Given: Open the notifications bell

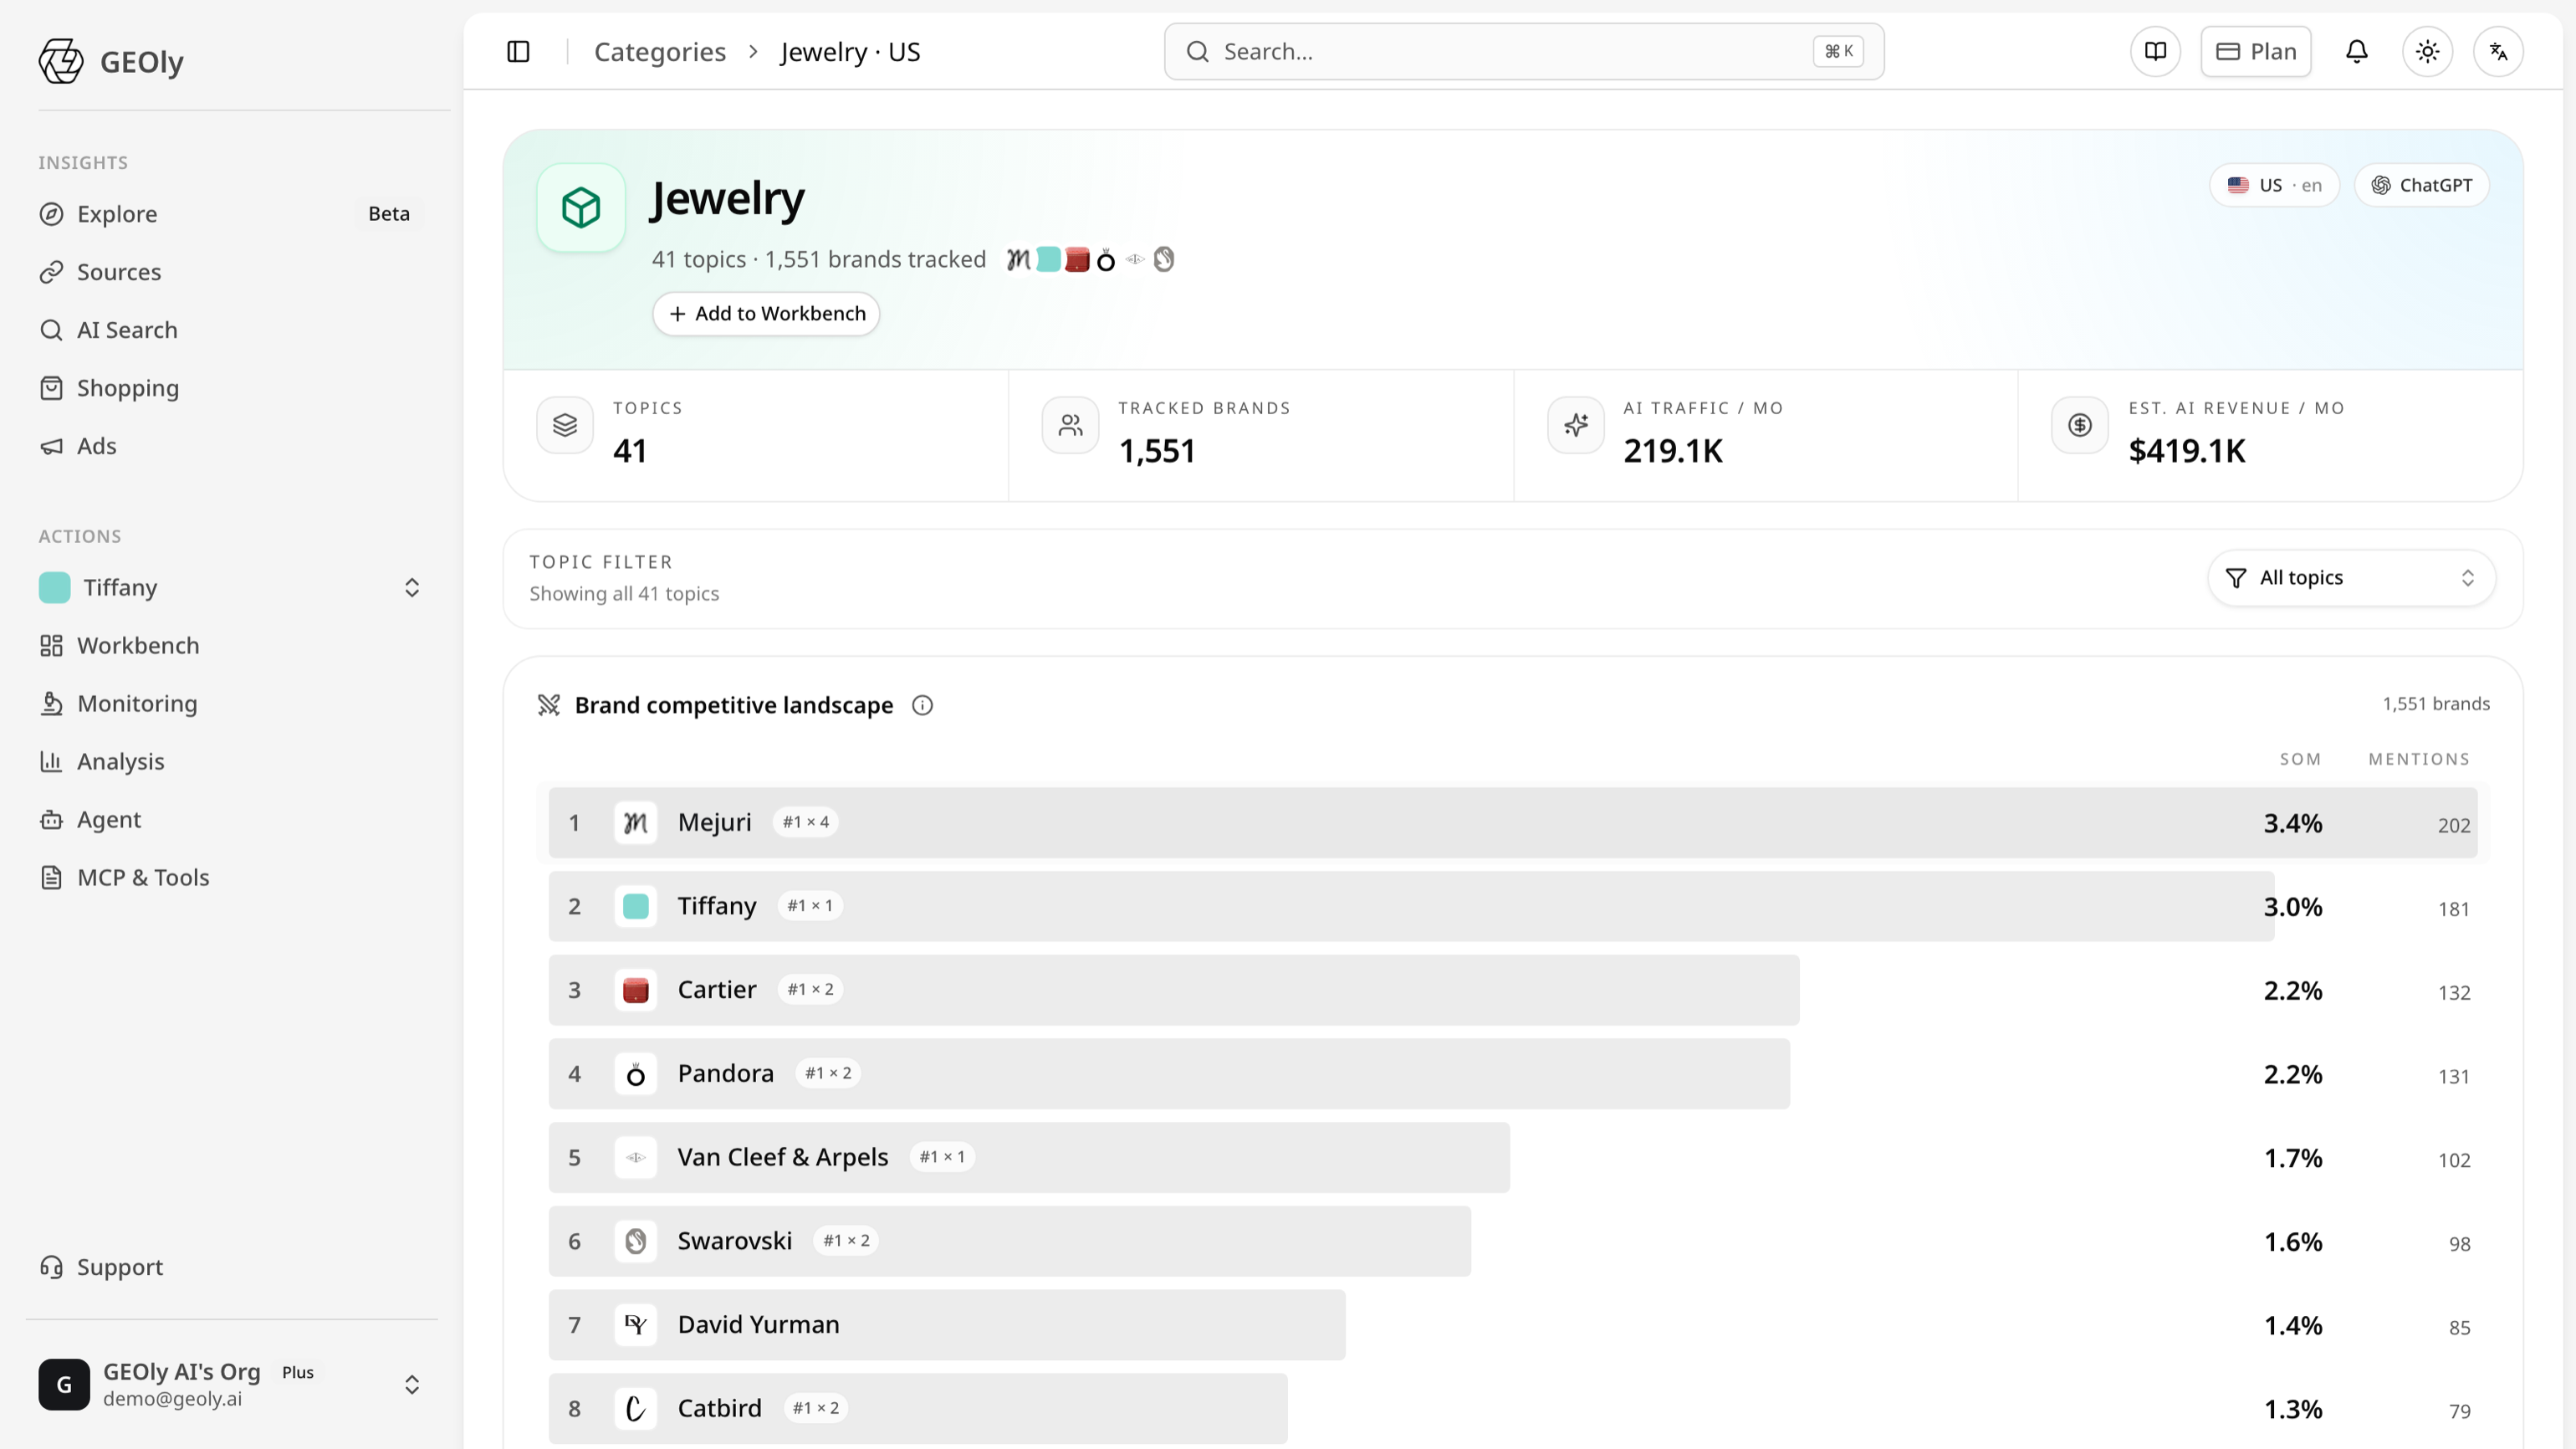Looking at the screenshot, I should pos(2357,52).
